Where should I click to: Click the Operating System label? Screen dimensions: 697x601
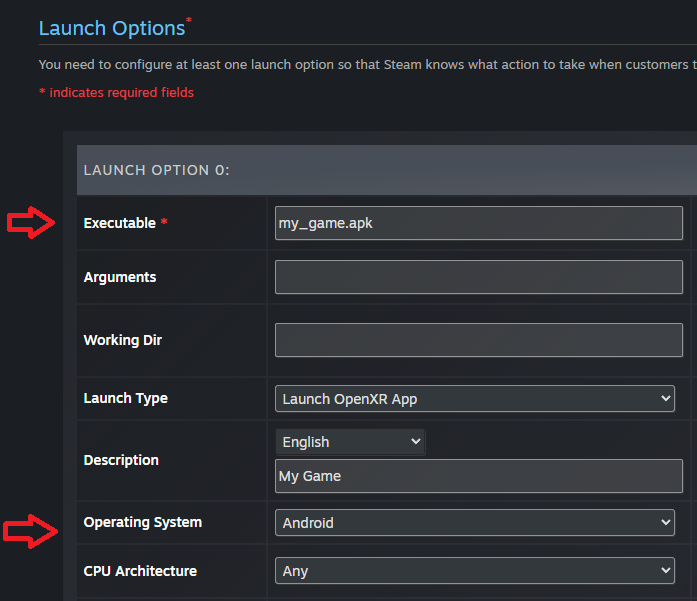pos(143,522)
